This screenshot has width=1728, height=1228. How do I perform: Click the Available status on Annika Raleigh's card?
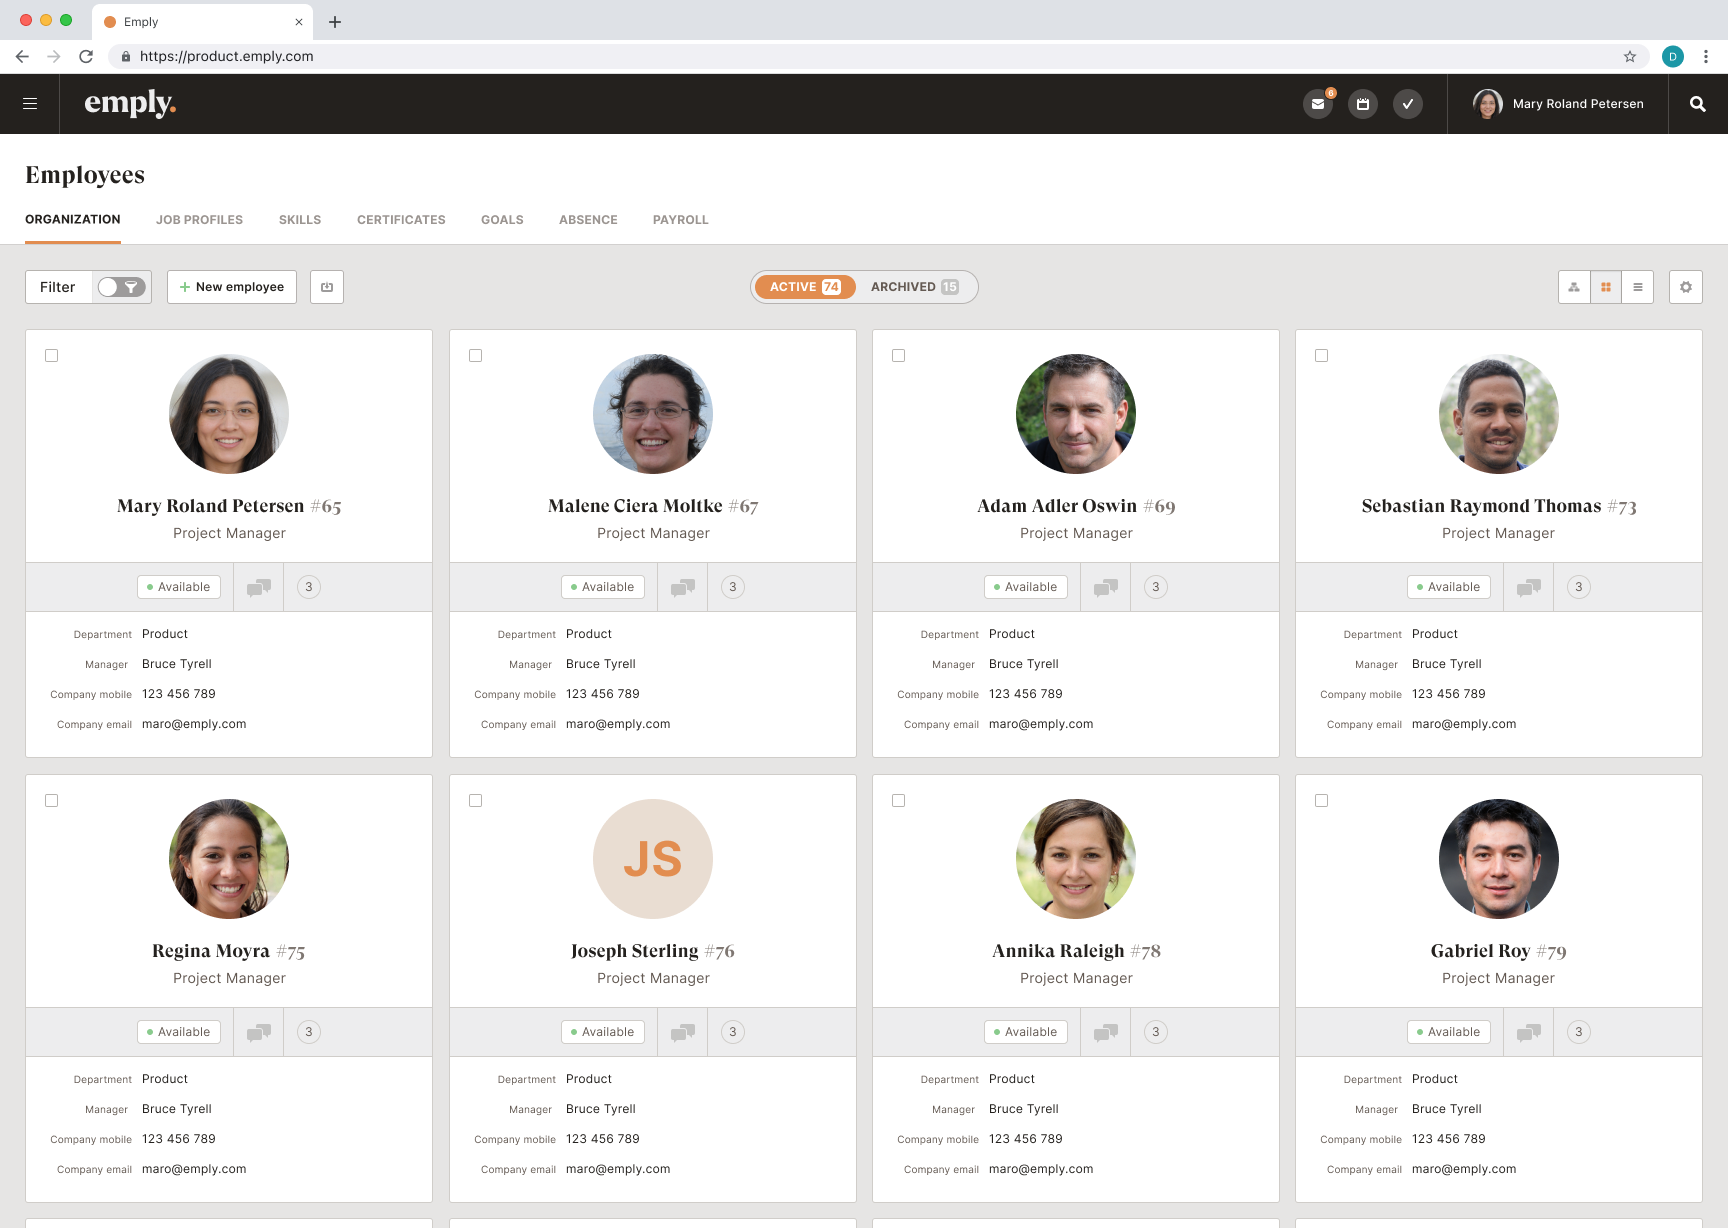(1026, 1031)
